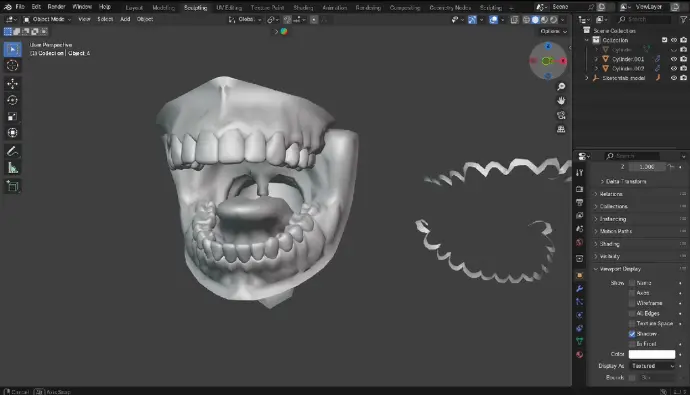Screen dimensions: 690x395
Task: Switch perspective/orthographic grid icon
Action: pyautogui.click(x=561, y=129)
